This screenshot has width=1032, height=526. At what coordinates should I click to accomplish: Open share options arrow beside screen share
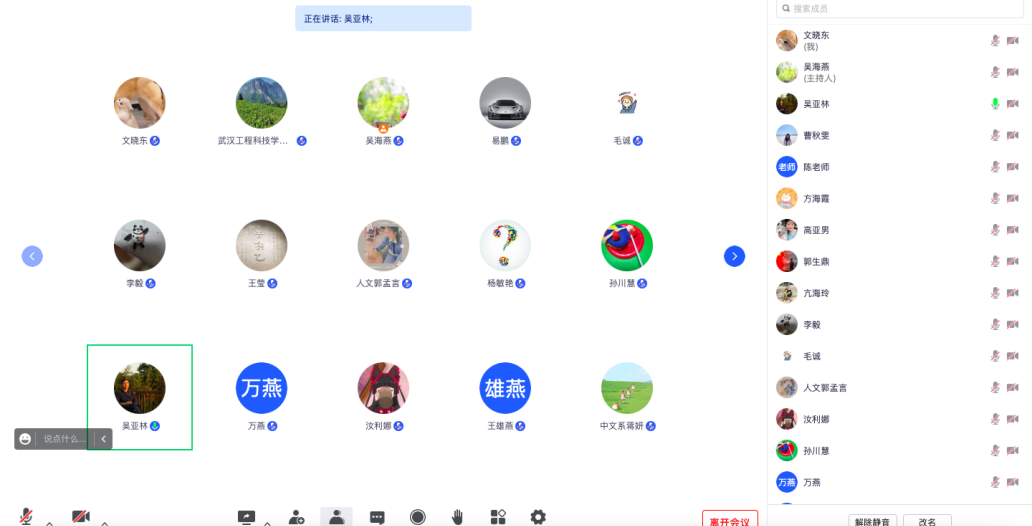point(267,523)
